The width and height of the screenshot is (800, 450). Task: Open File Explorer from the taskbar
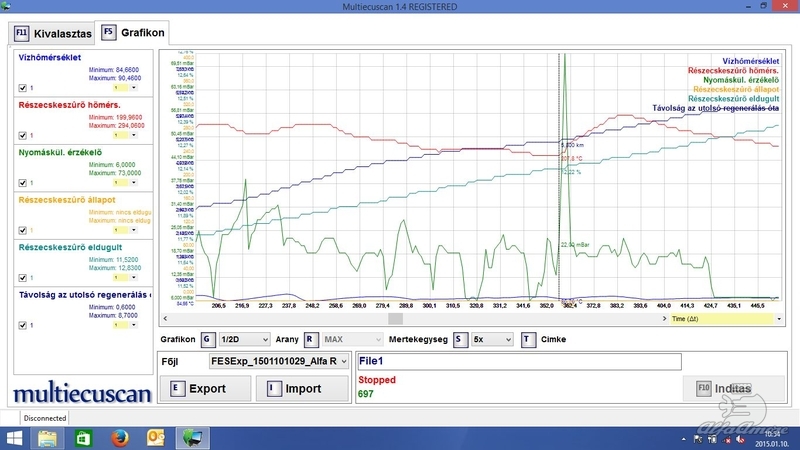(49, 437)
